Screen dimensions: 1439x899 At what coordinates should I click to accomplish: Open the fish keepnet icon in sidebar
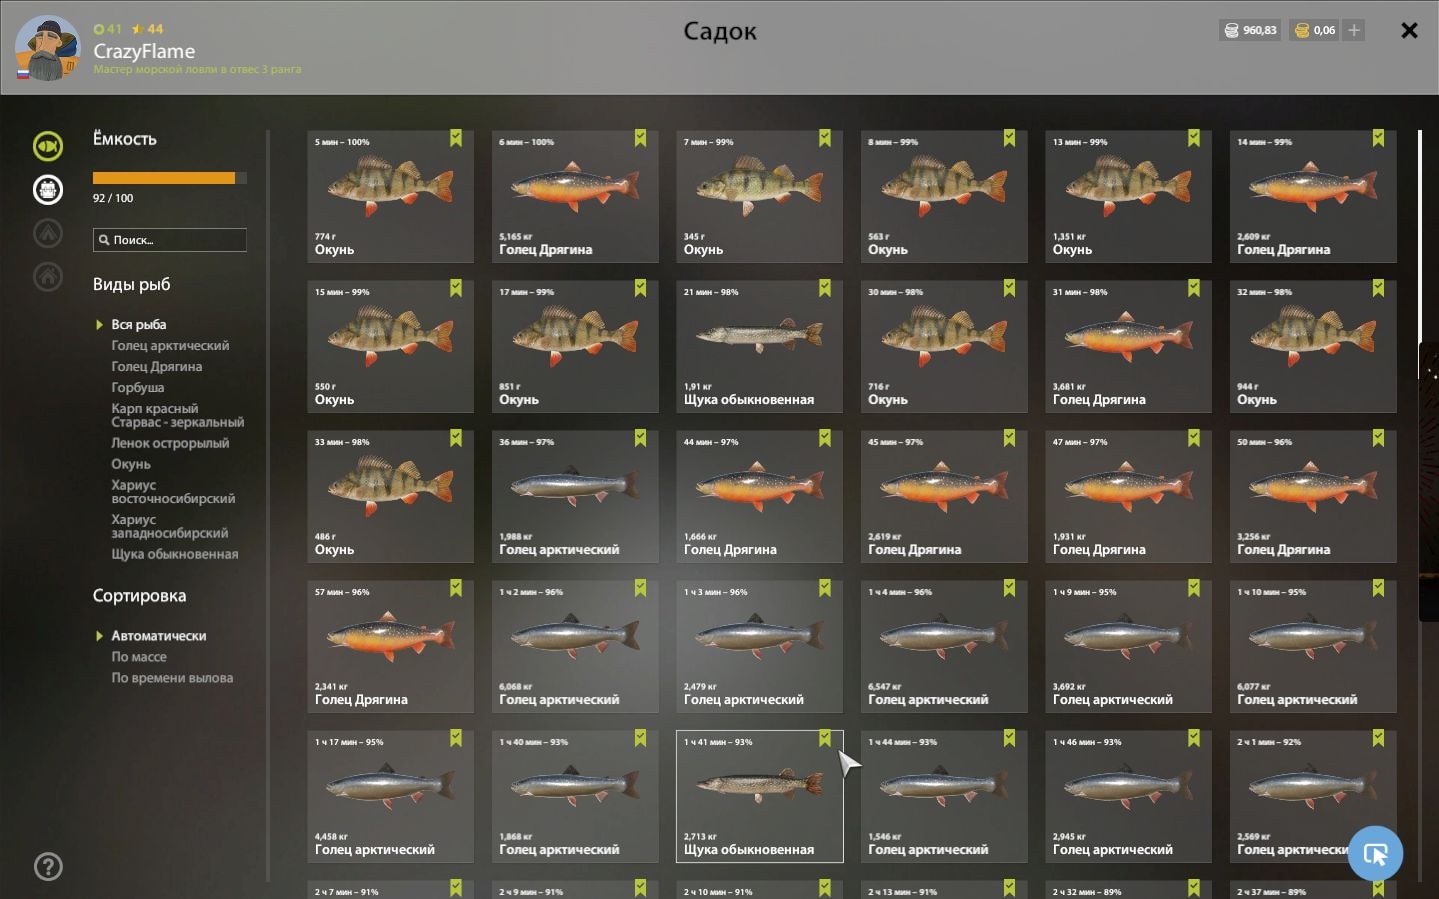coord(48,146)
